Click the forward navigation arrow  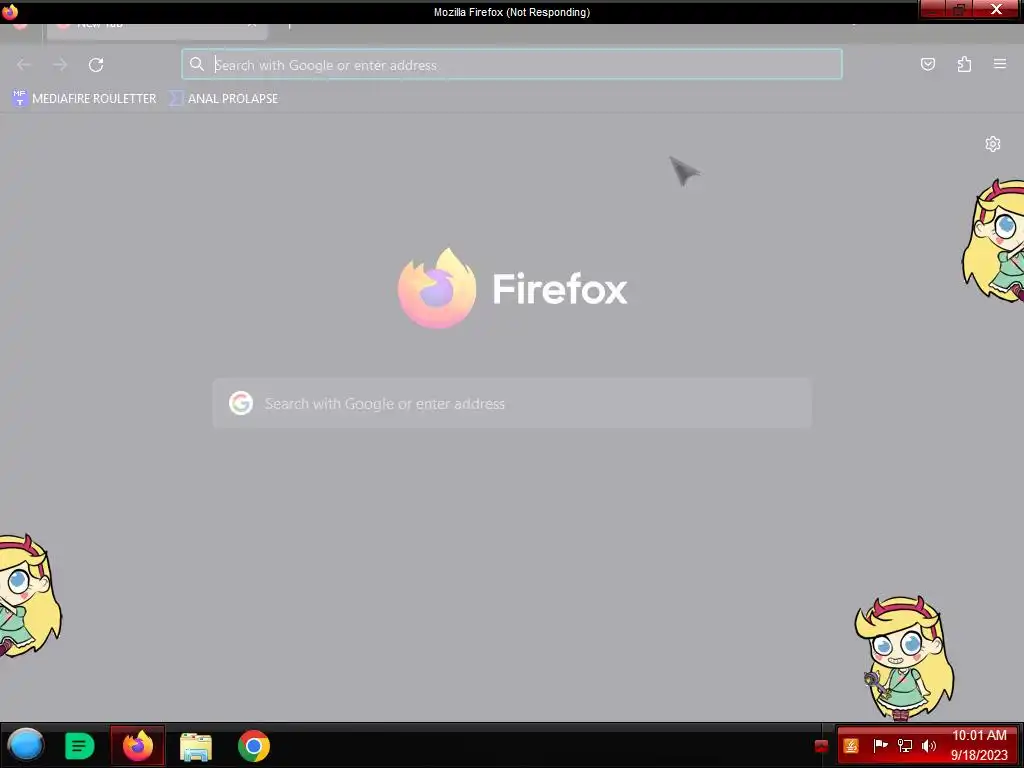click(60, 65)
